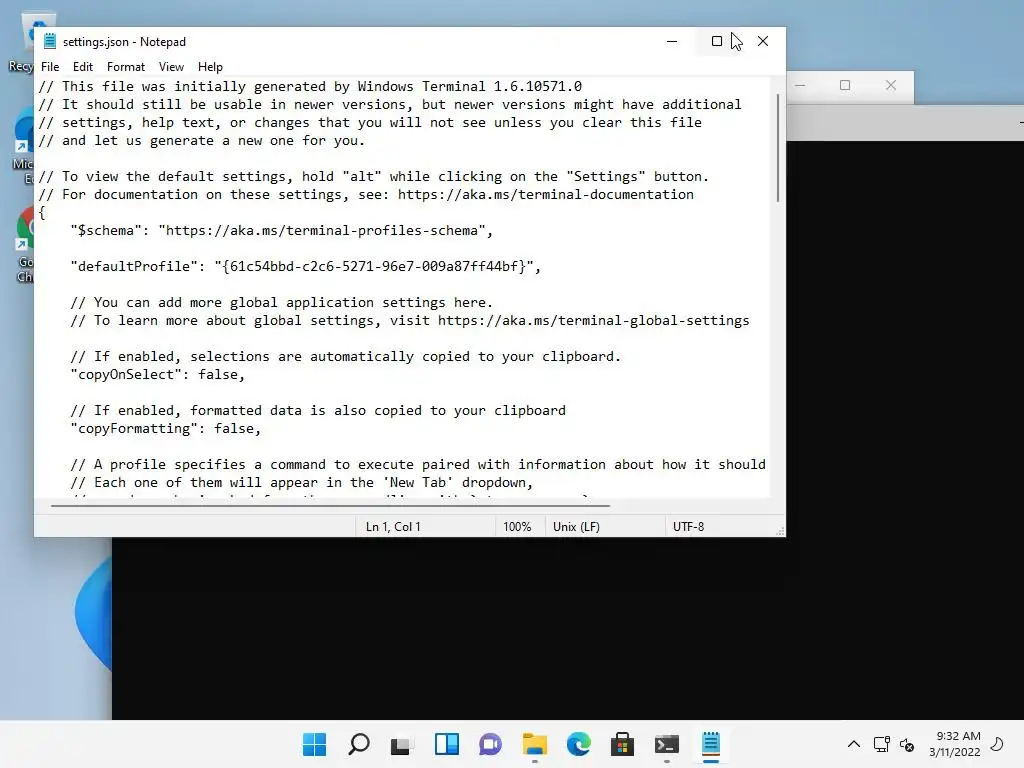1024x768 pixels.
Task: Open the Help menu in Notepad
Action: pyautogui.click(x=210, y=67)
